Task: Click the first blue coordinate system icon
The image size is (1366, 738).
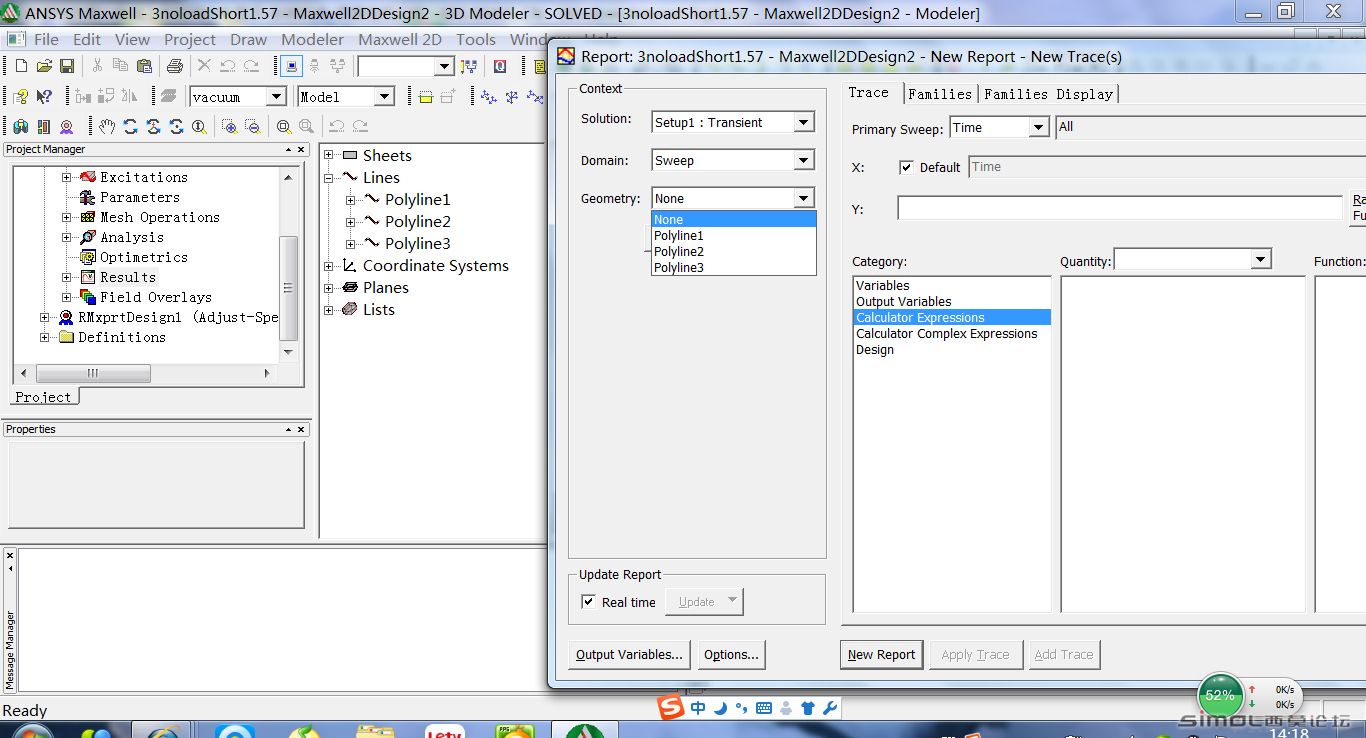Action: [x=488, y=97]
